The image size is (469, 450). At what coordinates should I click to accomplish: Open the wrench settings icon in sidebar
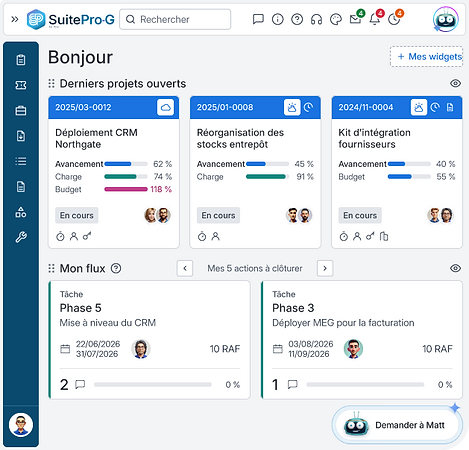tap(21, 237)
